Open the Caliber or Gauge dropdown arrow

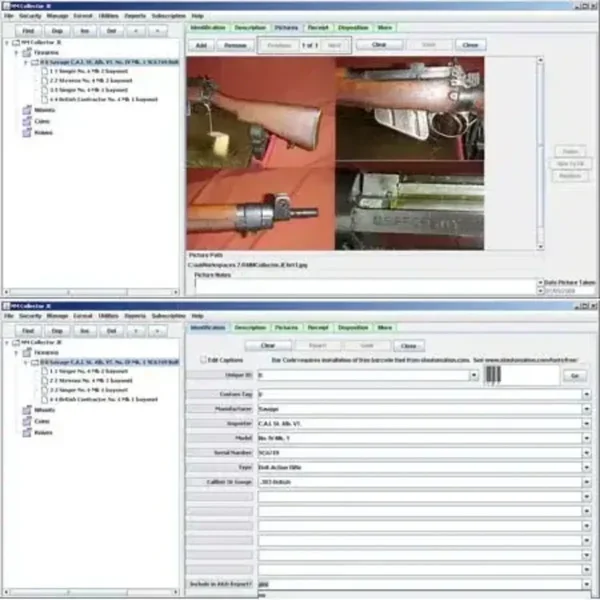coord(586,483)
